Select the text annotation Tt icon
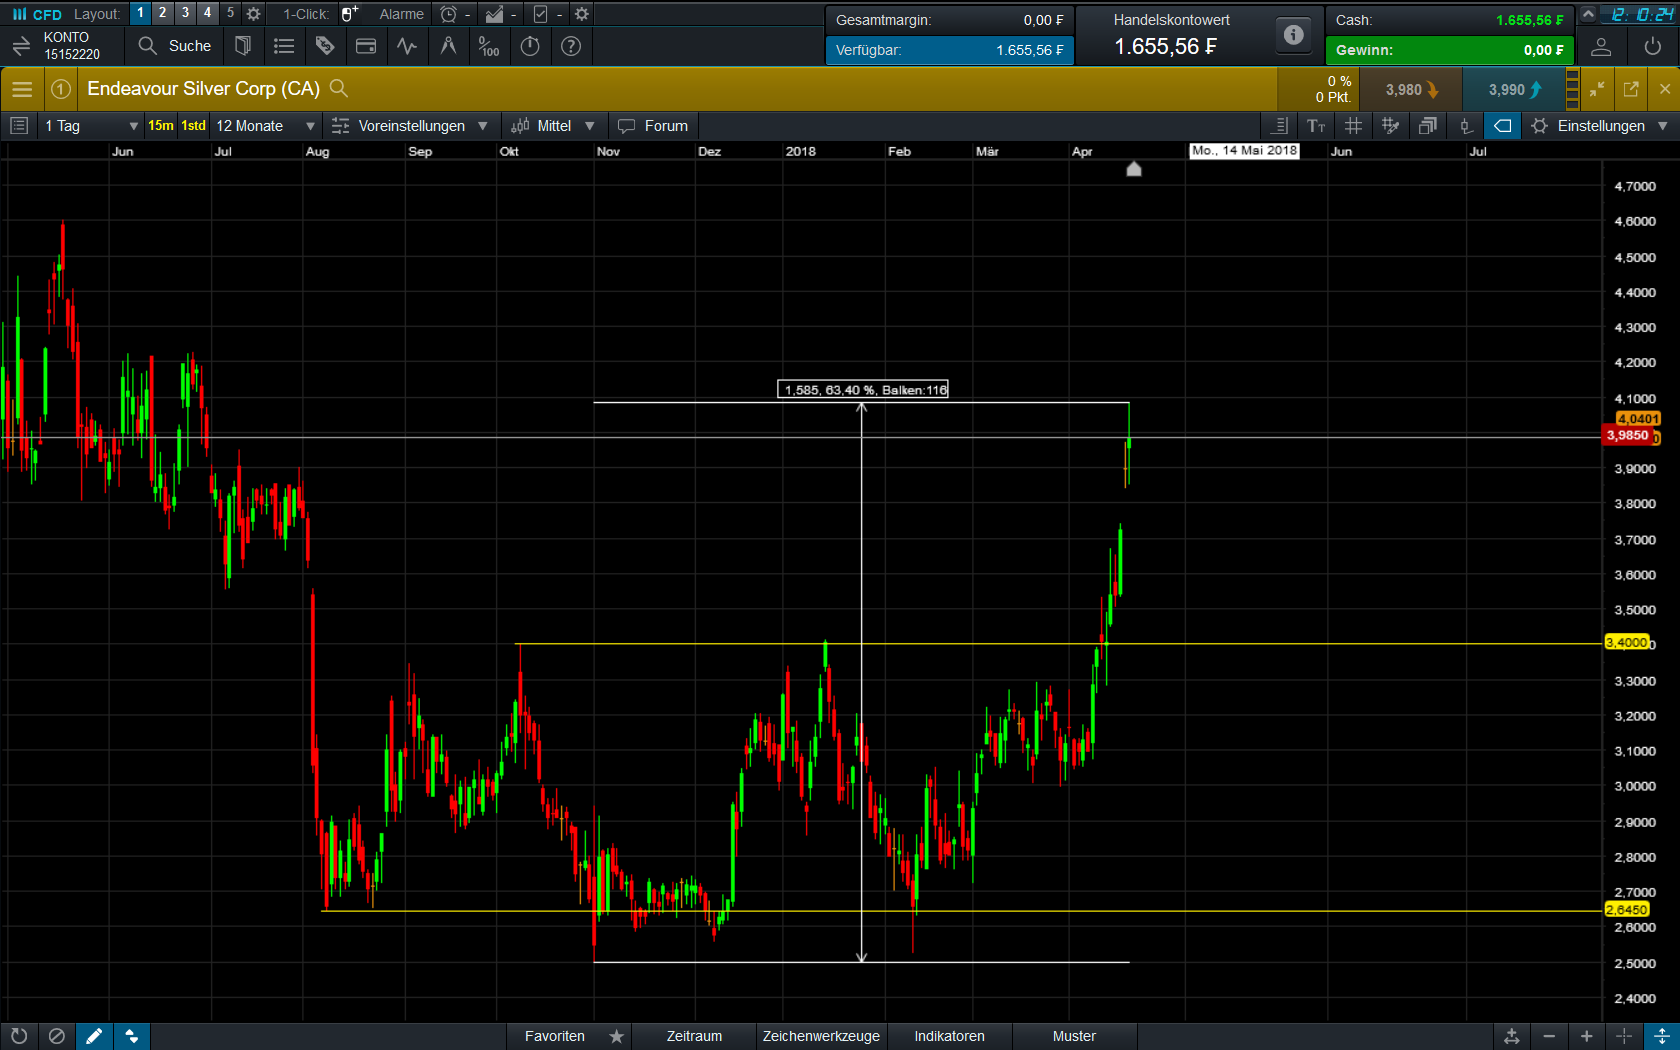The width and height of the screenshot is (1680, 1050). [x=1316, y=126]
